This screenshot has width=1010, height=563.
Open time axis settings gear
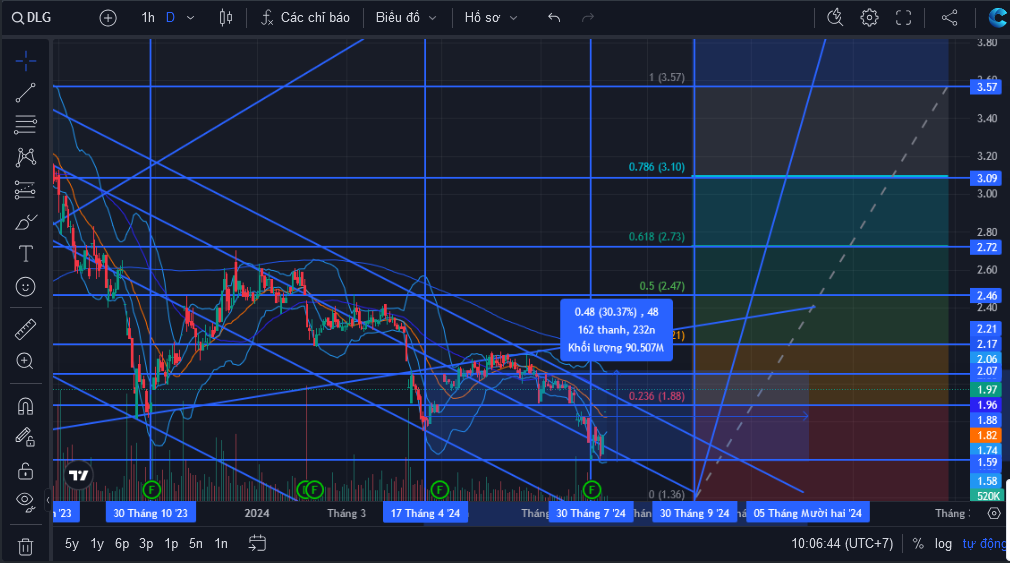coord(994,513)
